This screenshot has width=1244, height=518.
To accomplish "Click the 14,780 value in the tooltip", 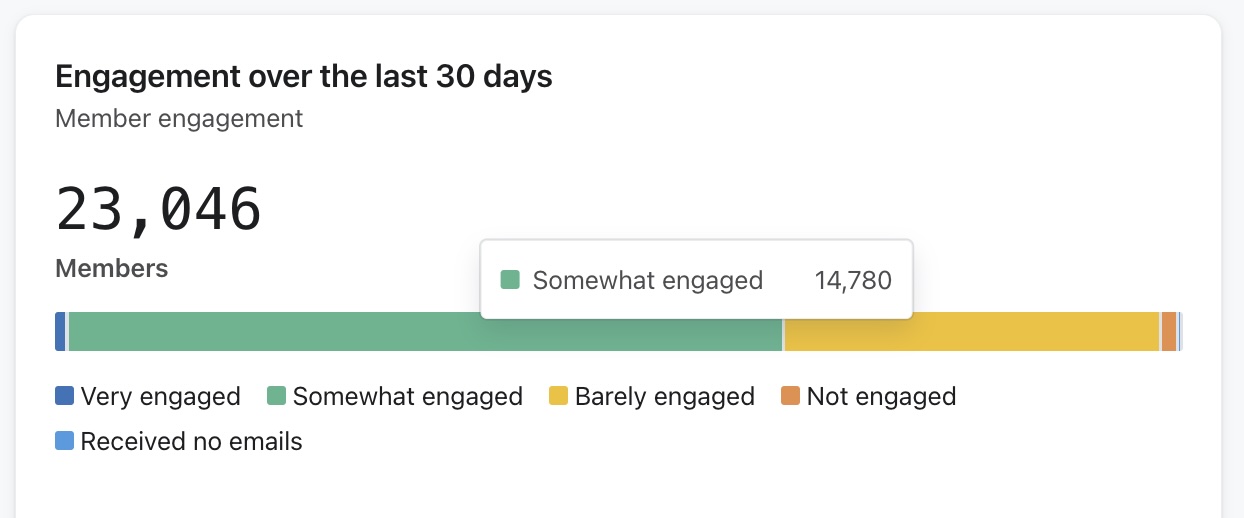I will (x=852, y=280).
